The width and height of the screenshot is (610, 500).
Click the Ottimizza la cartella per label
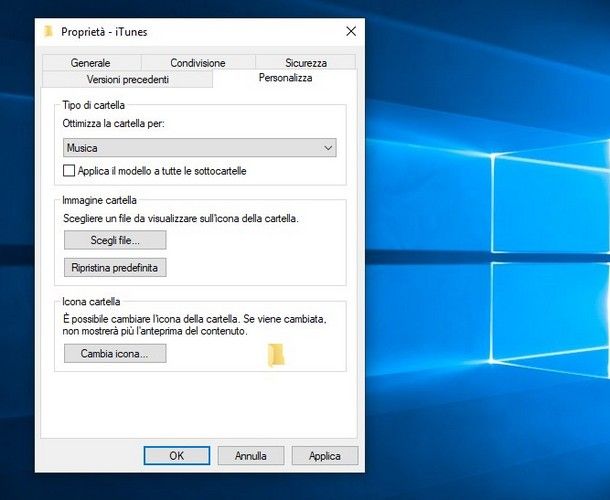[x=114, y=124]
